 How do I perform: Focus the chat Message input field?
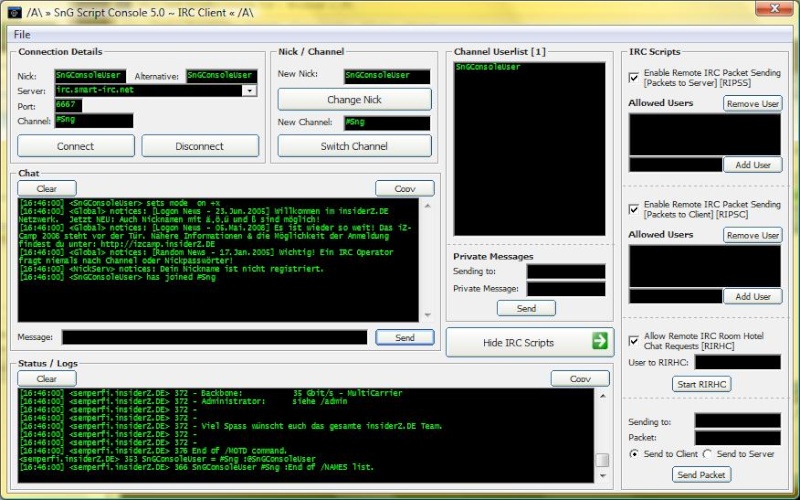pos(215,337)
